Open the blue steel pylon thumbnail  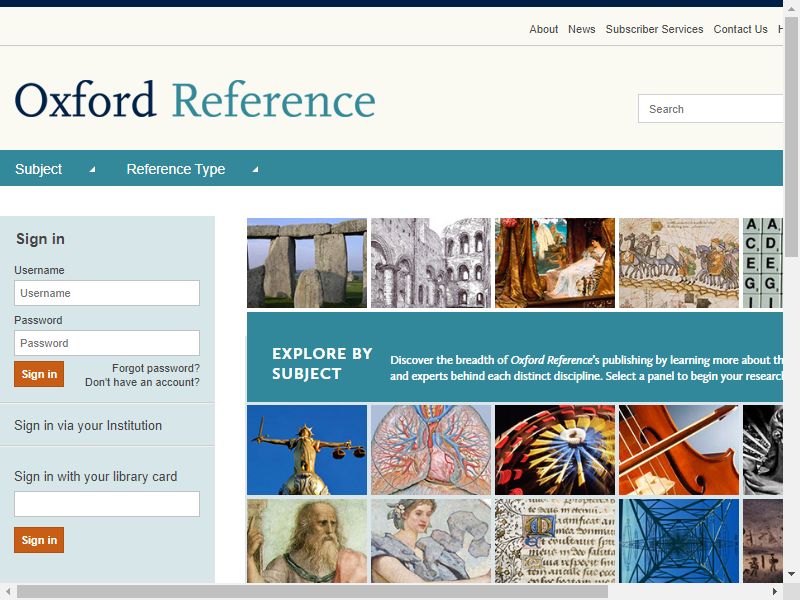click(679, 541)
